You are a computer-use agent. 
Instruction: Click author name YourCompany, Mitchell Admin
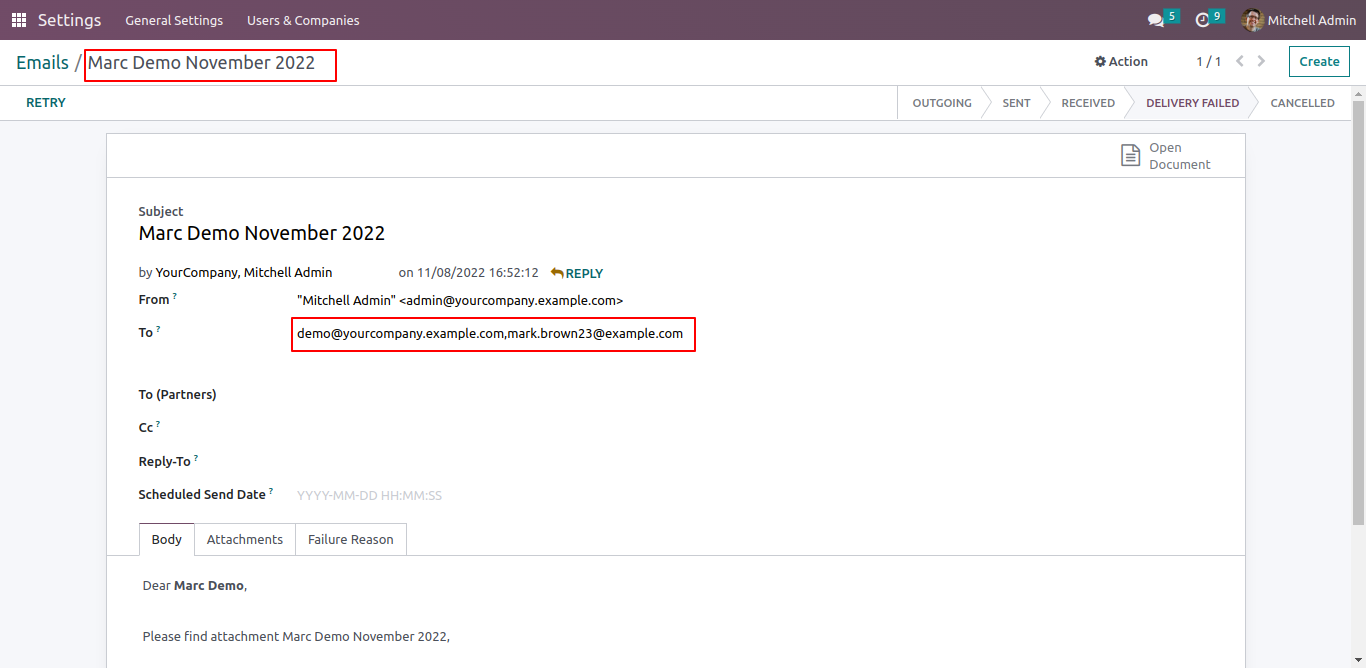point(244,272)
